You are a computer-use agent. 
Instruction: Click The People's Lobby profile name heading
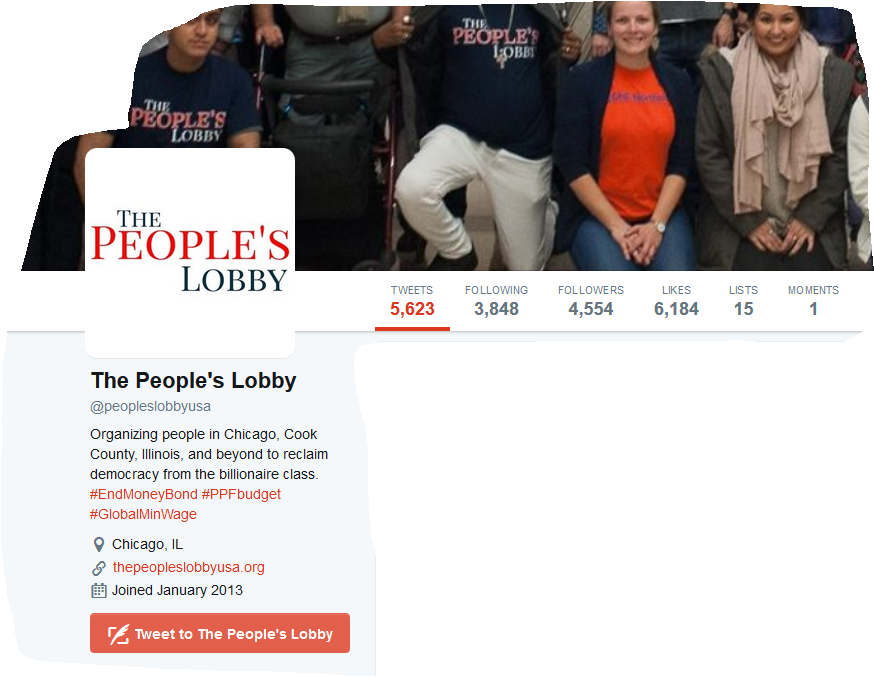tap(193, 381)
